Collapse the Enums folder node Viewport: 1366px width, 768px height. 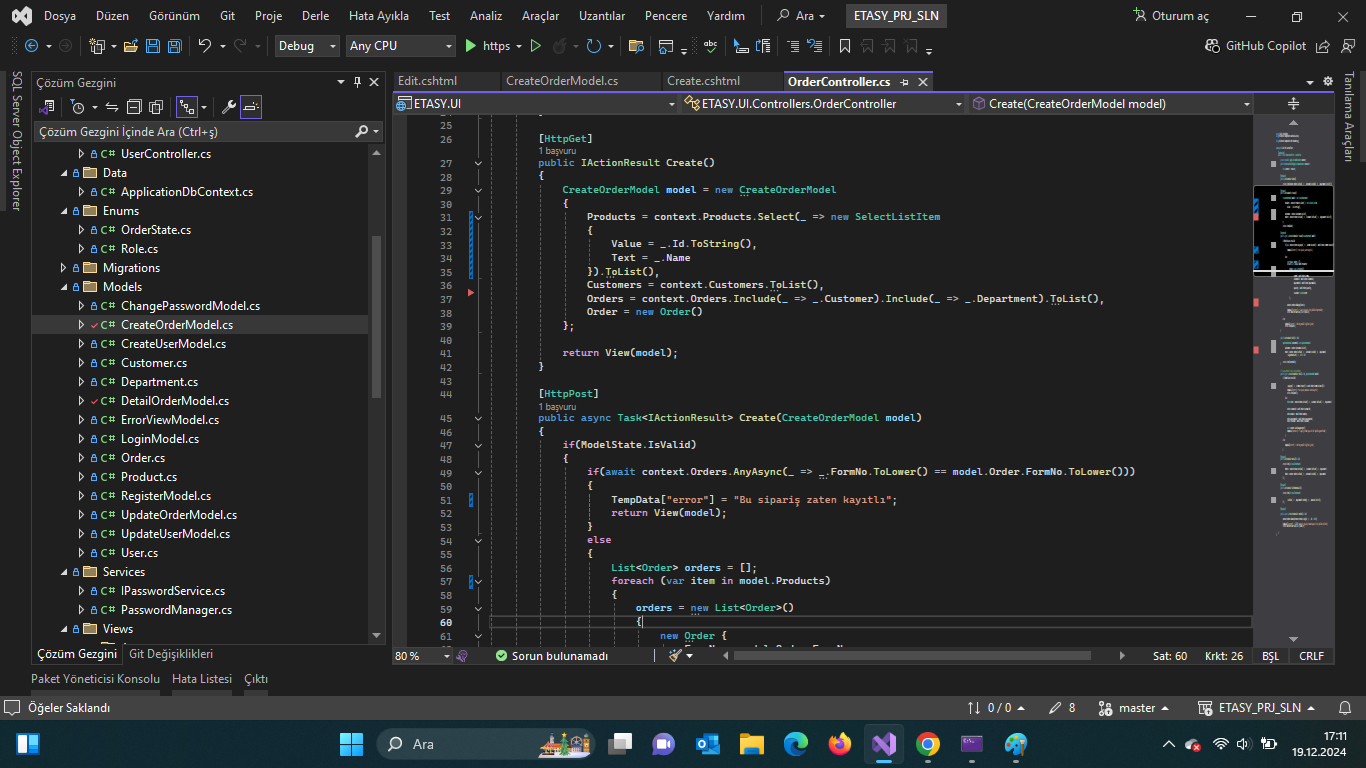64,211
